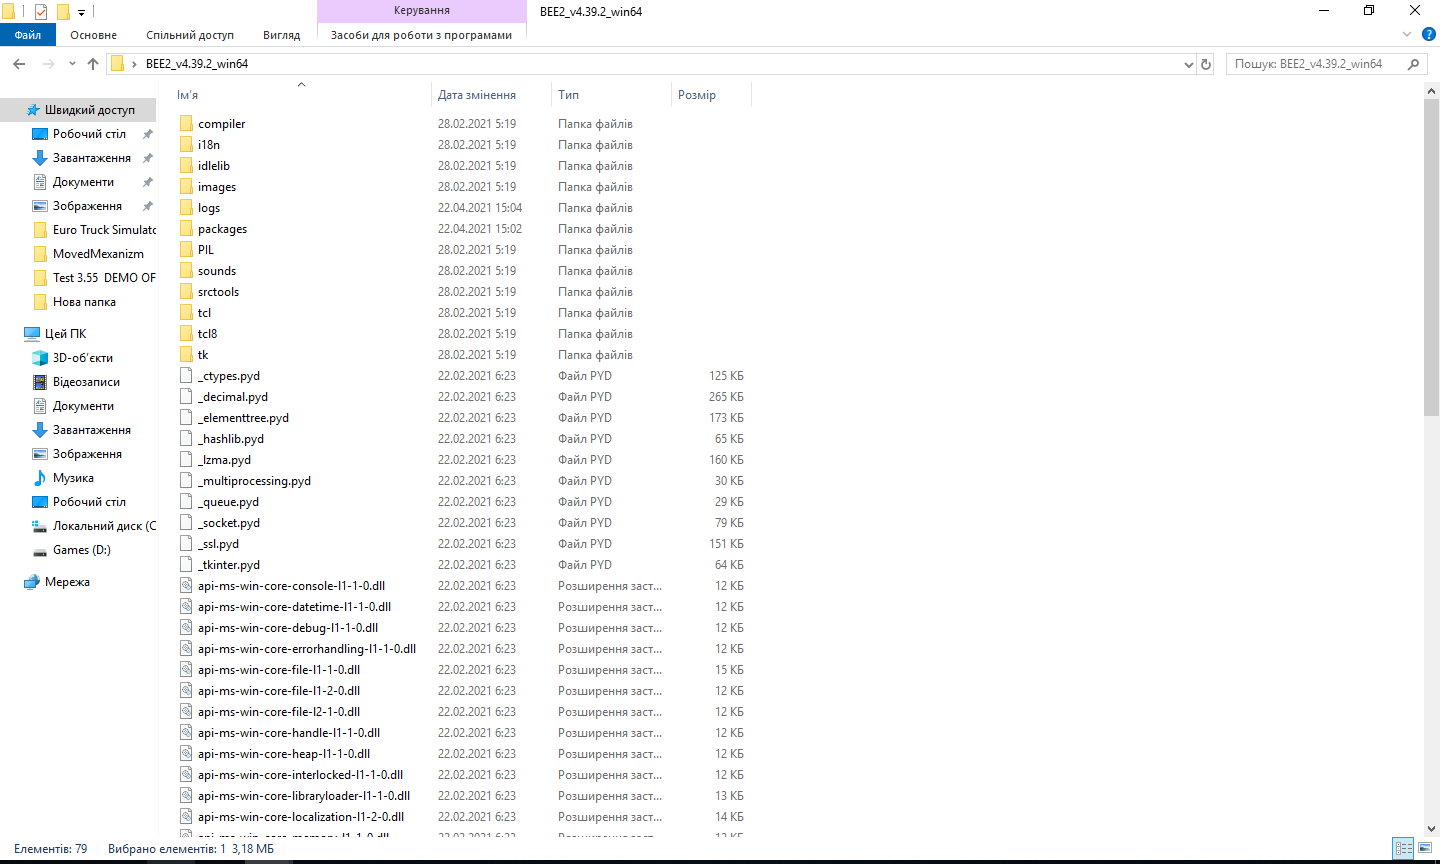Open the Quick Access Toolbar customize dropdown

(x=81, y=11)
